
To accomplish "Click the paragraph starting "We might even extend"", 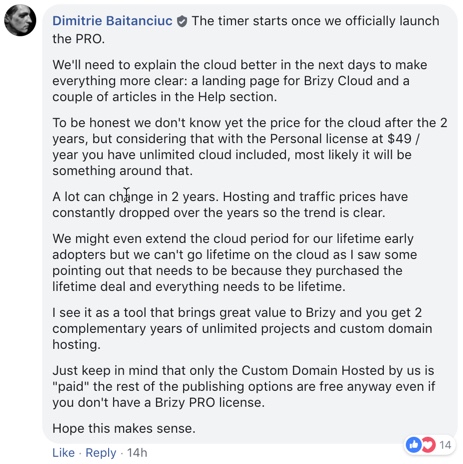I will click(235, 263).
